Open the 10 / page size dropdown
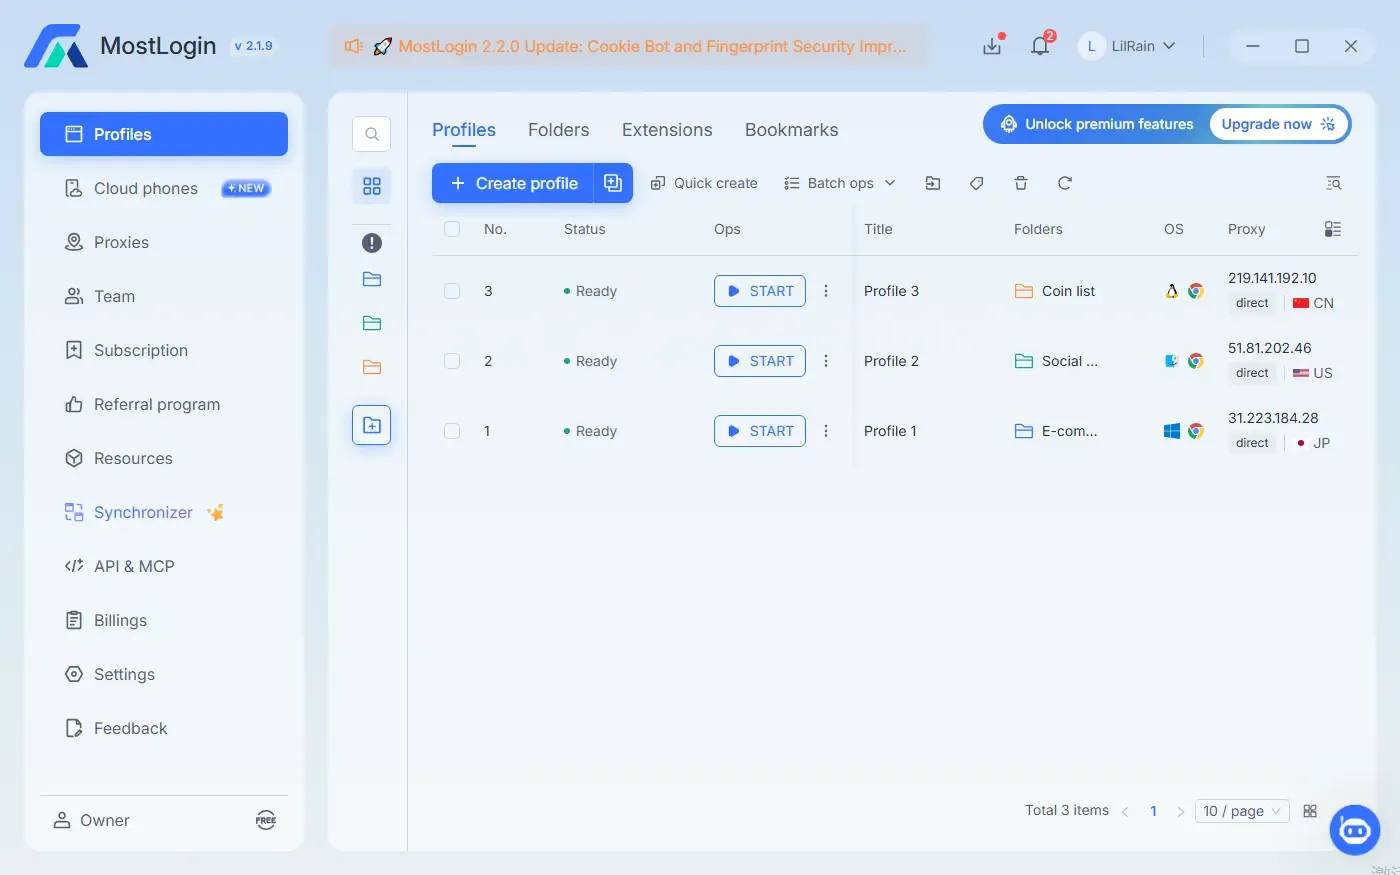This screenshot has height=875, width=1400. 1242,811
